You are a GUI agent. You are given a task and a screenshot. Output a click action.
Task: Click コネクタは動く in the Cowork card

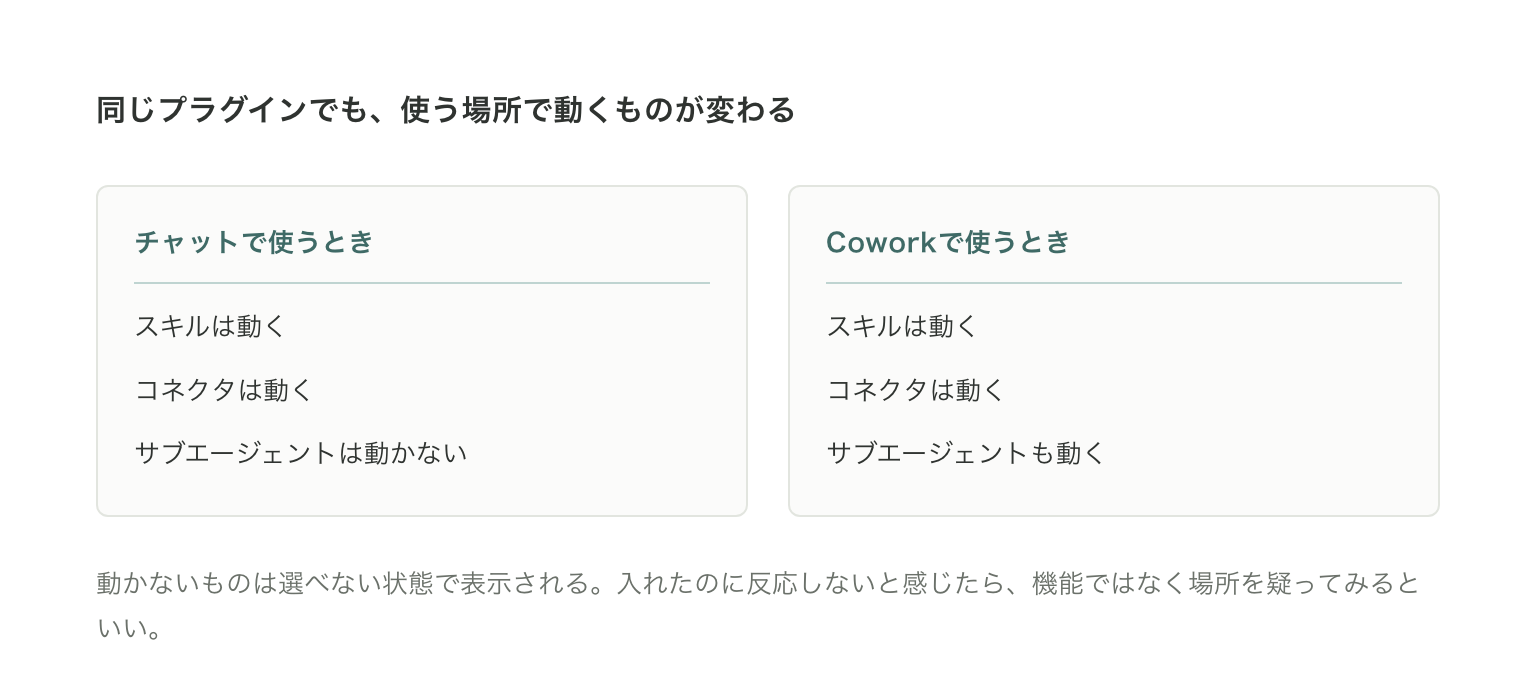click(x=916, y=390)
